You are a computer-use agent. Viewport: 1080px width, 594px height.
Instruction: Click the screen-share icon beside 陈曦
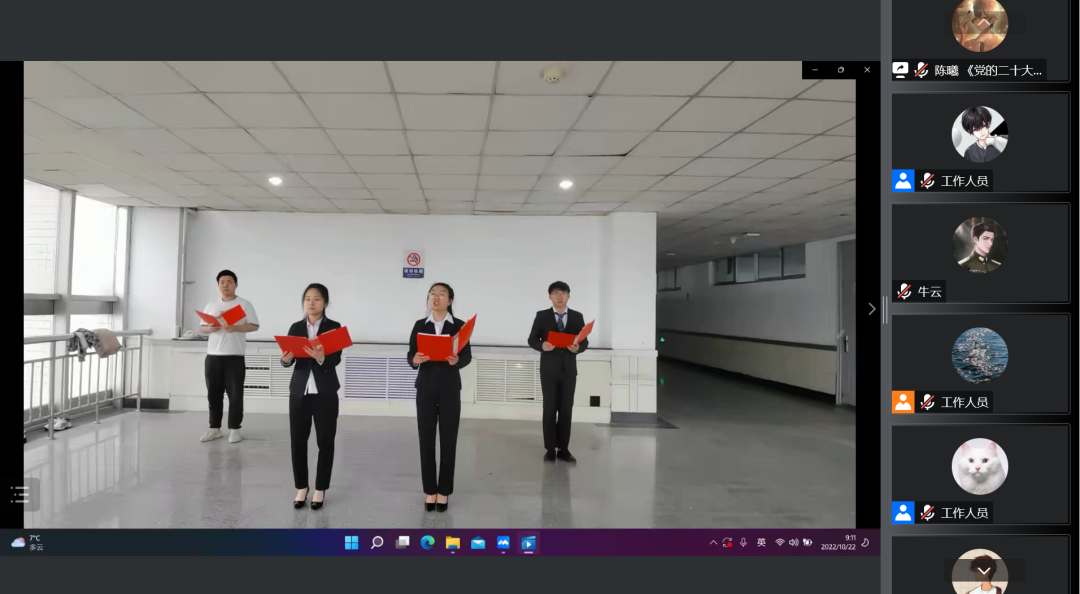point(901,70)
